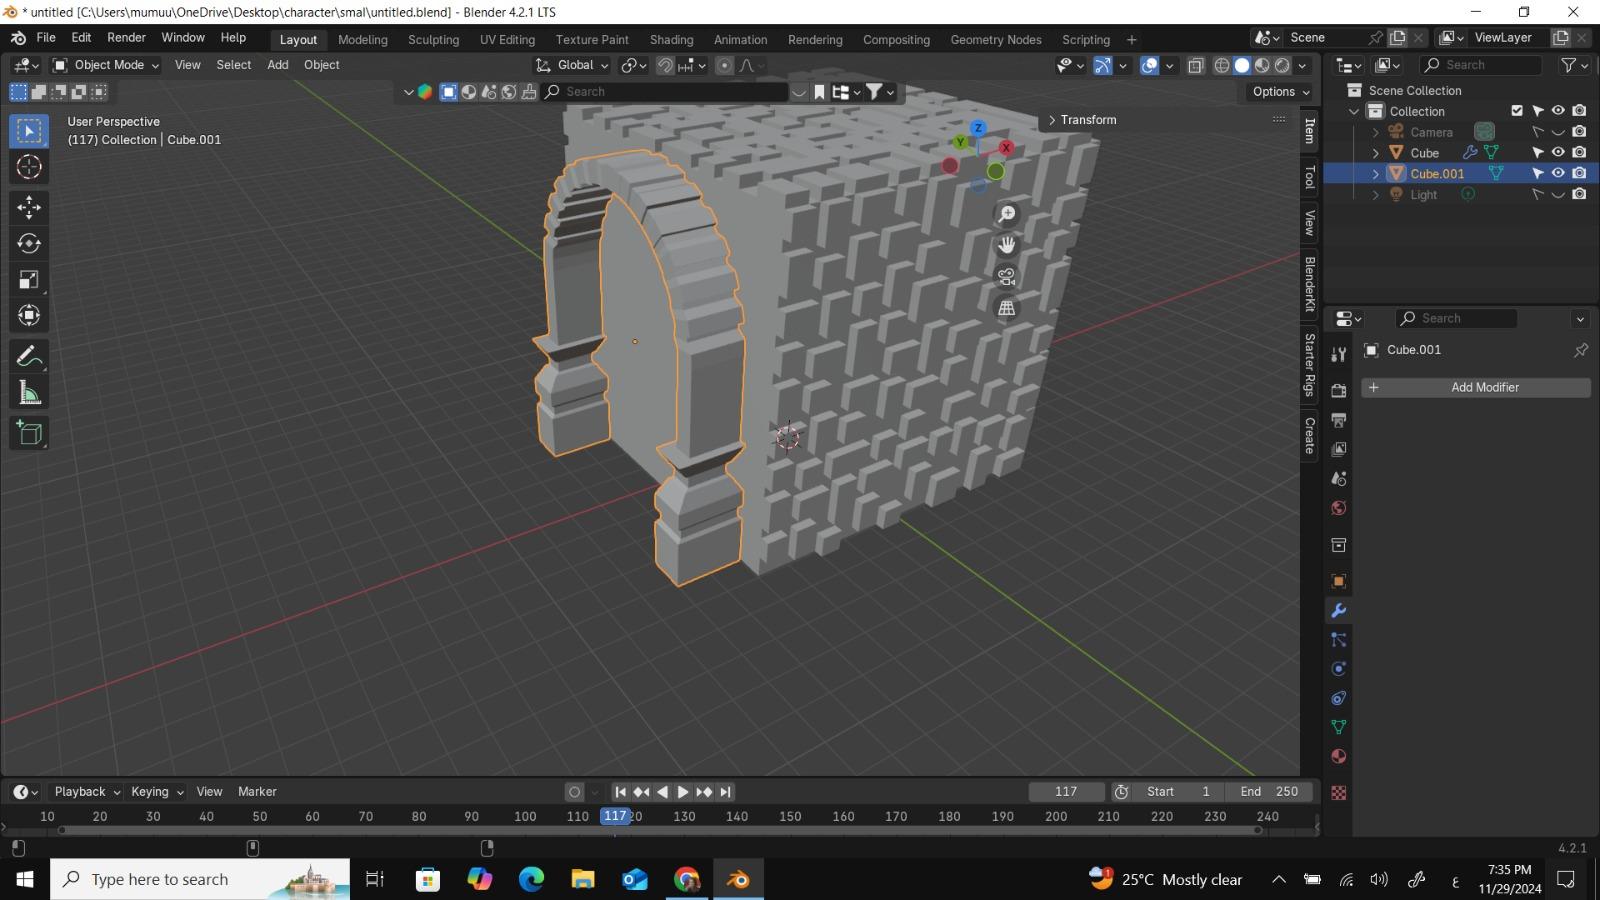Jump to timeline end frame
This screenshot has height=900, width=1600.
click(726, 792)
